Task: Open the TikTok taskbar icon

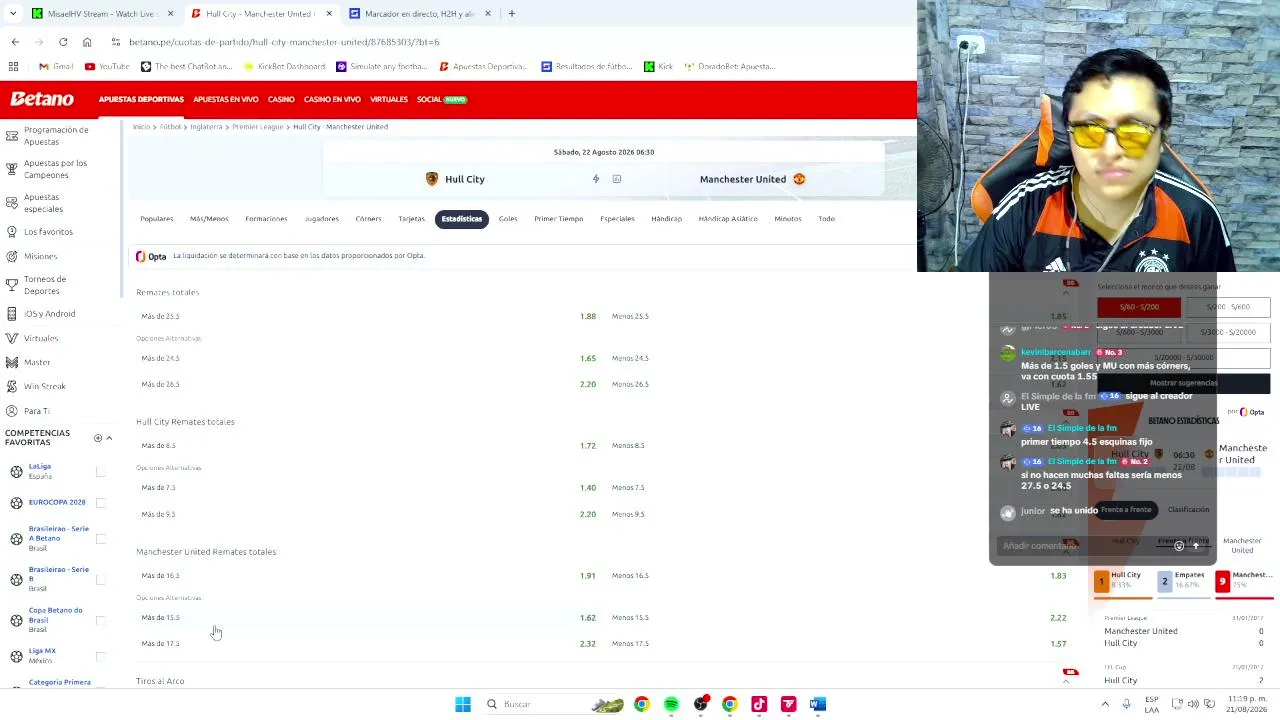Action: pyautogui.click(x=759, y=704)
